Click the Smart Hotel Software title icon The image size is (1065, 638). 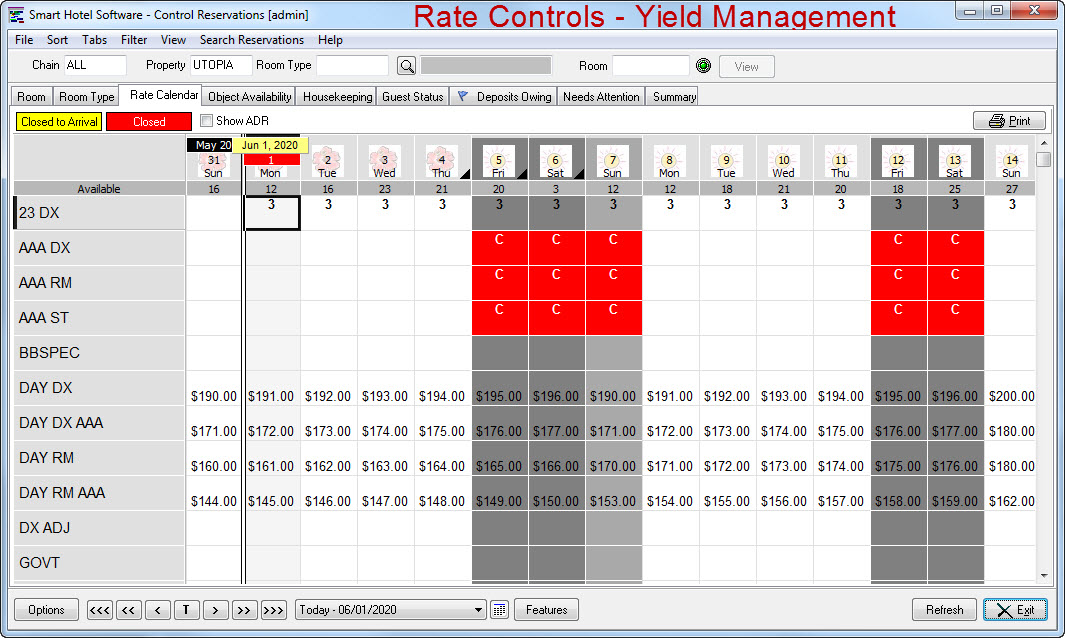click(16, 14)
